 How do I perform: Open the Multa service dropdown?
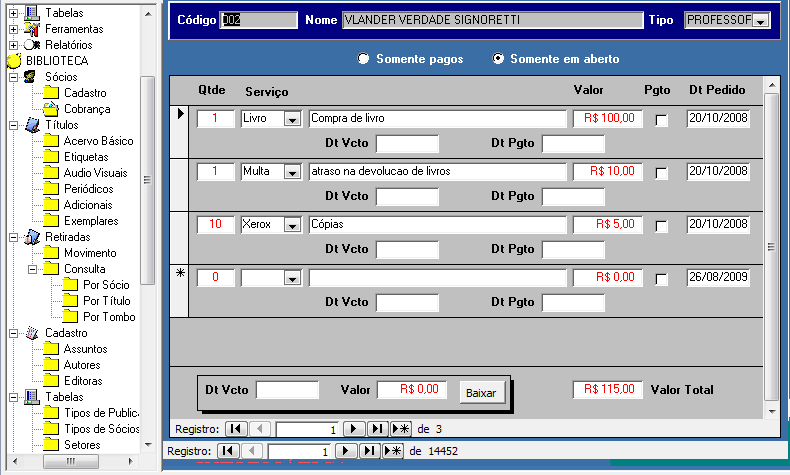tap(292, 172)
